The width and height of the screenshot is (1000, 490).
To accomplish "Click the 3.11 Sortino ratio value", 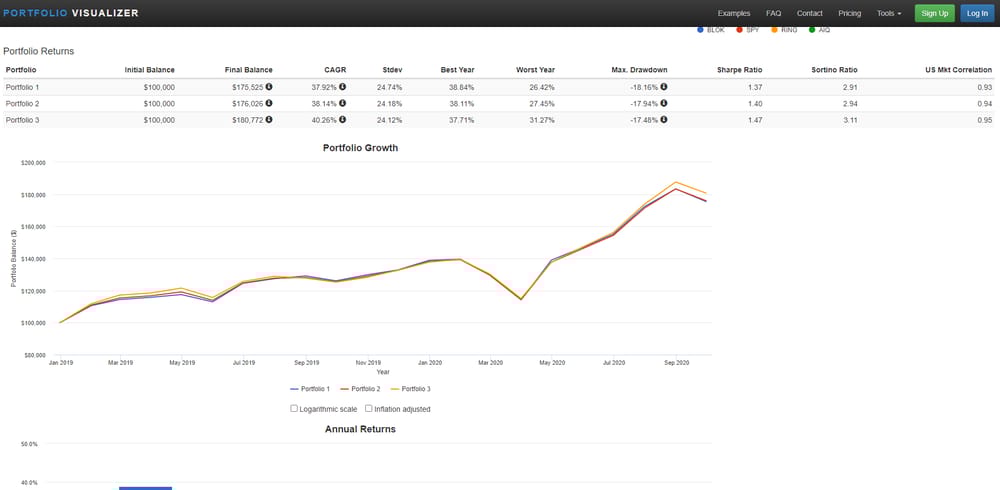I will (x=850, y=119).
